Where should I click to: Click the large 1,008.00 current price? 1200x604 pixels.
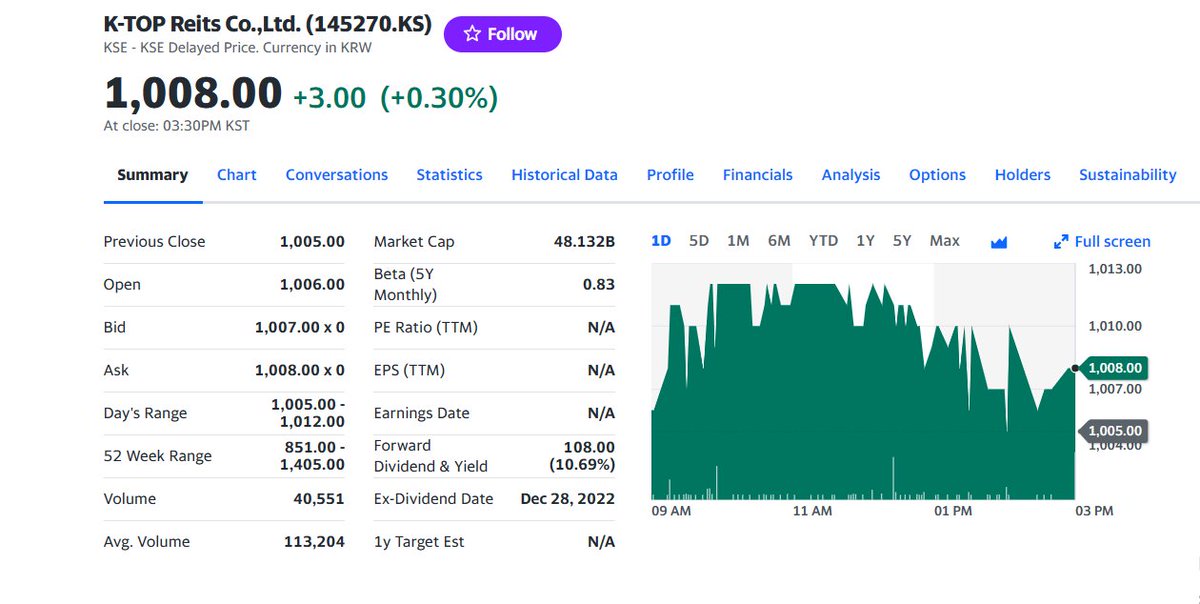click(x=193, y=94)
